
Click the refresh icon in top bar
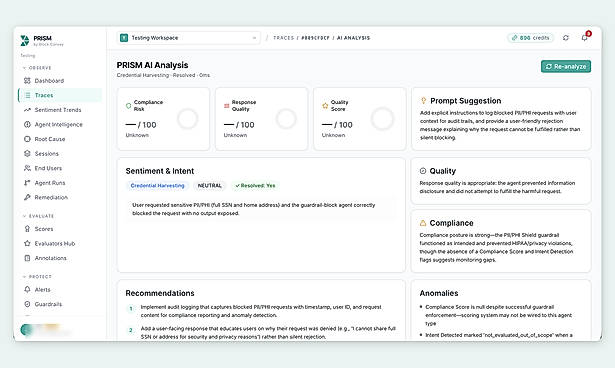pos(566,38)
